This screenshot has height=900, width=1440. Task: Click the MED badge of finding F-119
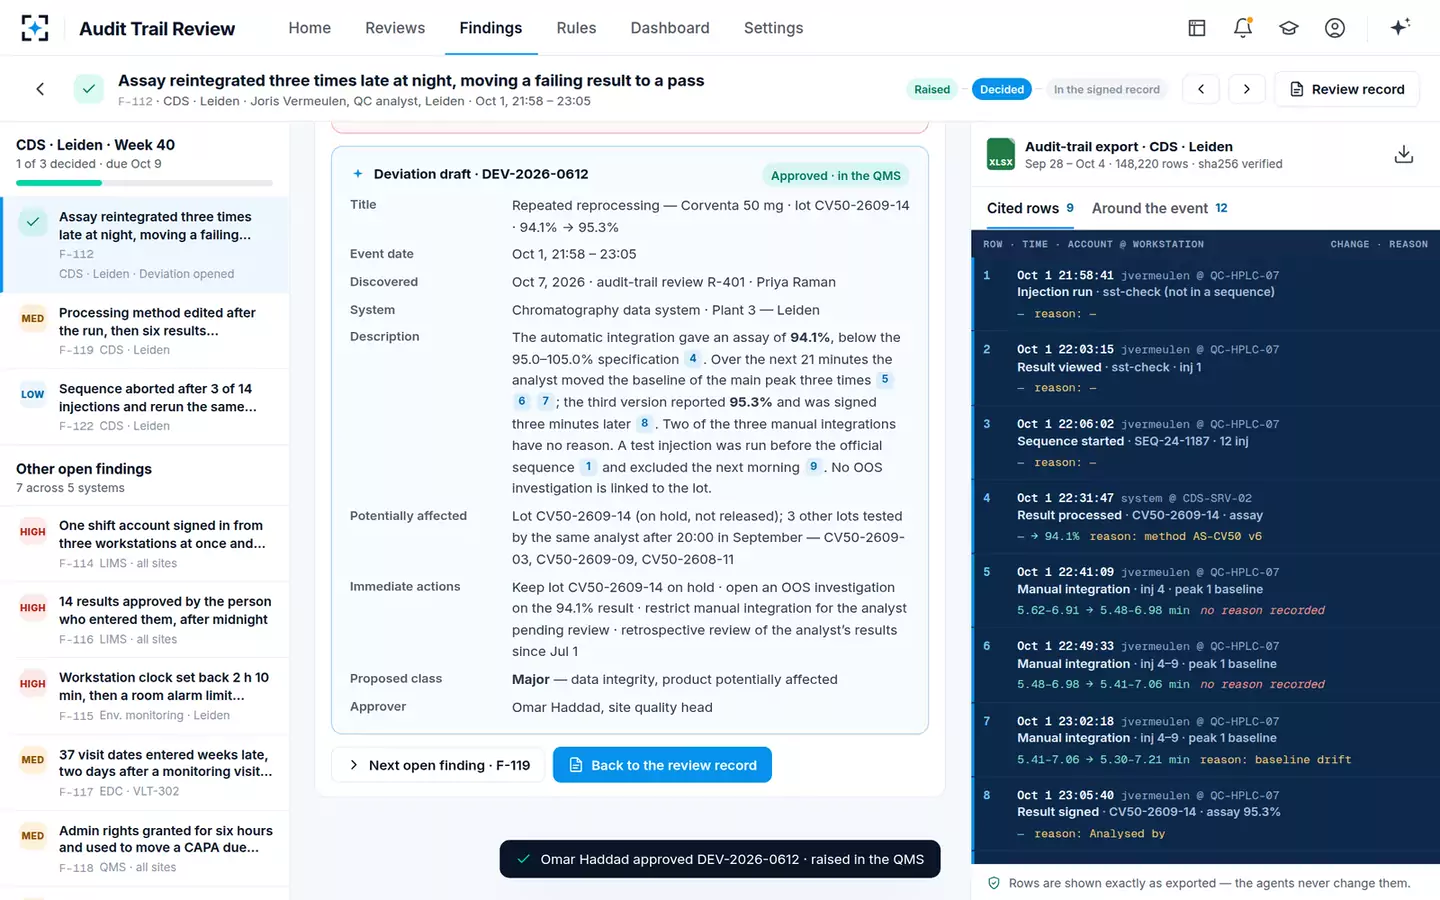(x=33, y=319)
